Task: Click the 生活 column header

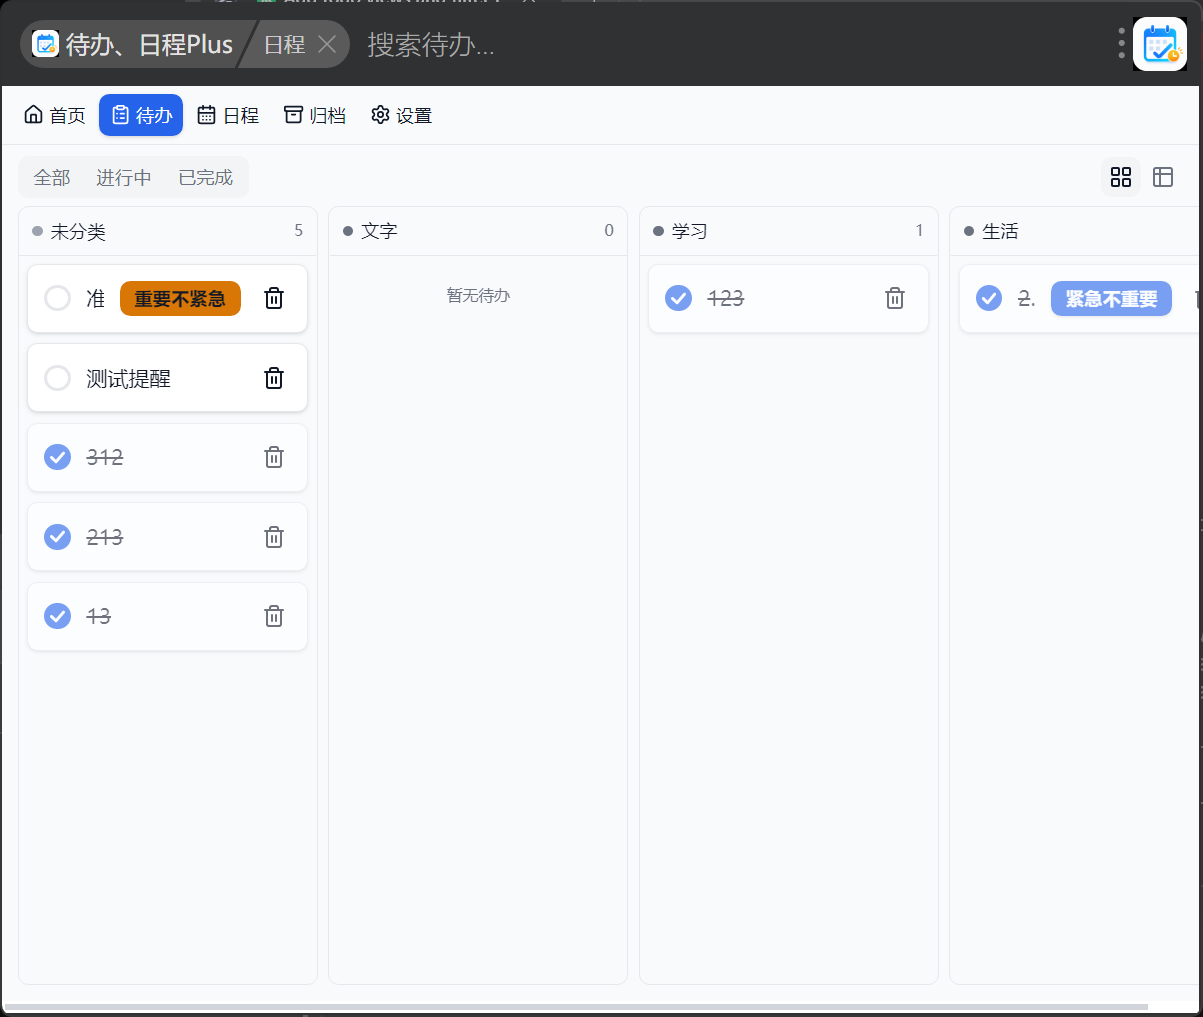Action: (x=1076, y=231)
